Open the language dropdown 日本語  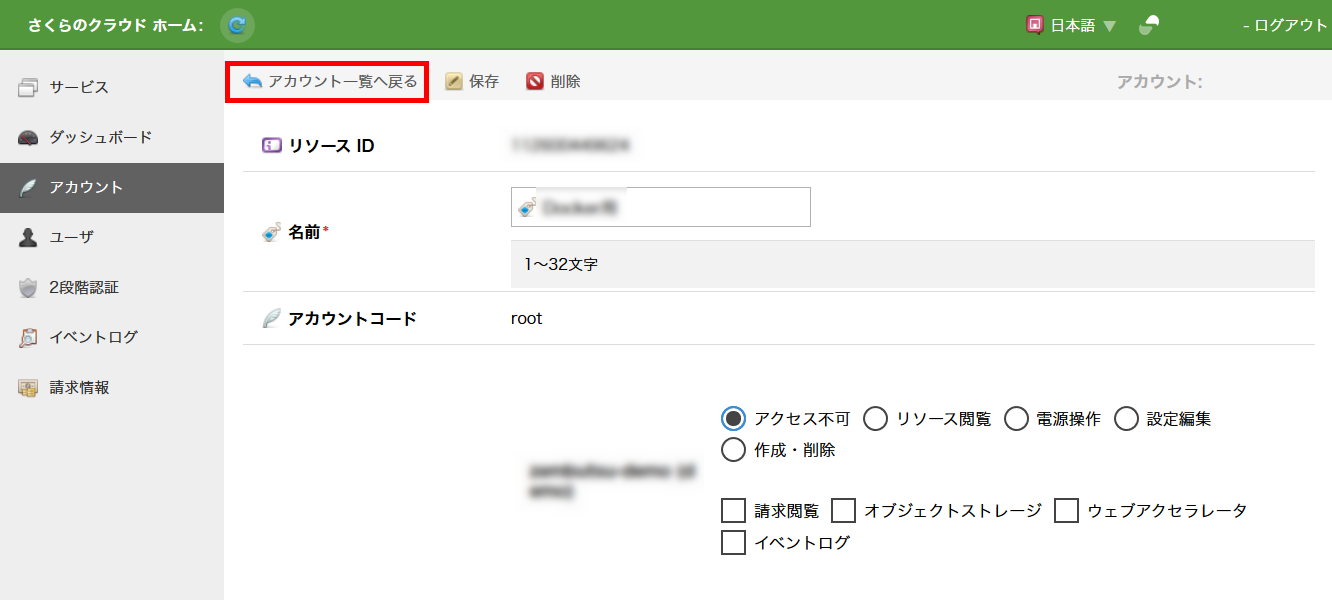(x=1071, y=26)
